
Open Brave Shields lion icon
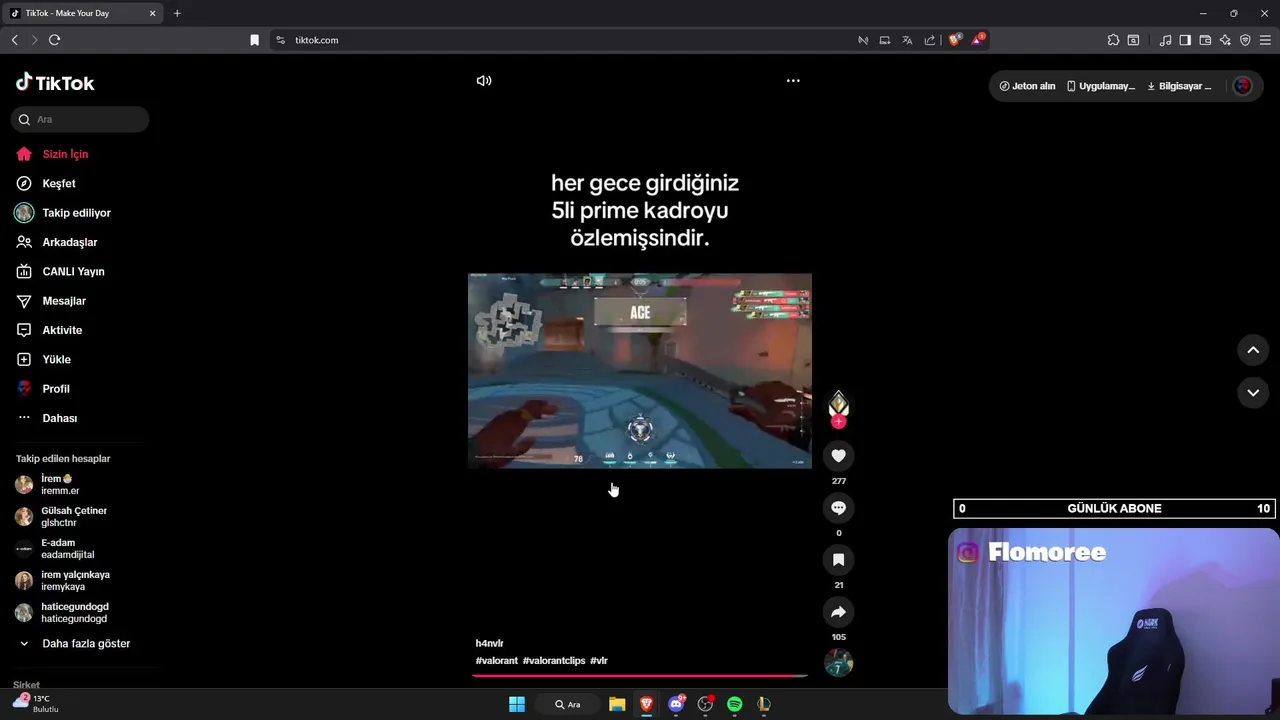[x=954, y=40]
